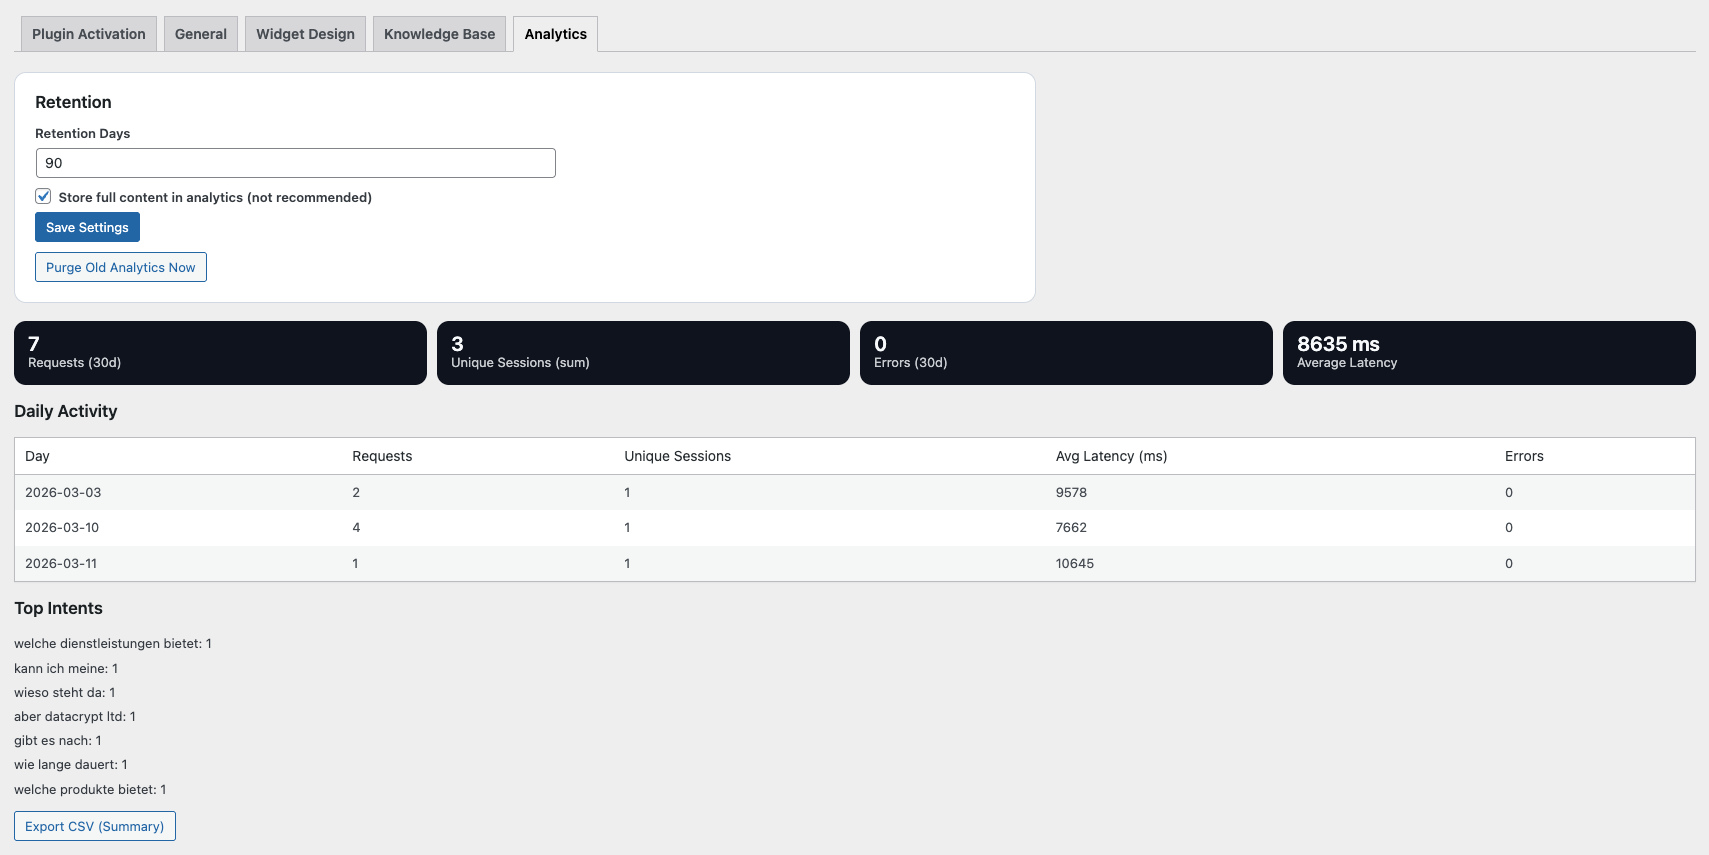Open the Widget Design tab

coord(305,34)
